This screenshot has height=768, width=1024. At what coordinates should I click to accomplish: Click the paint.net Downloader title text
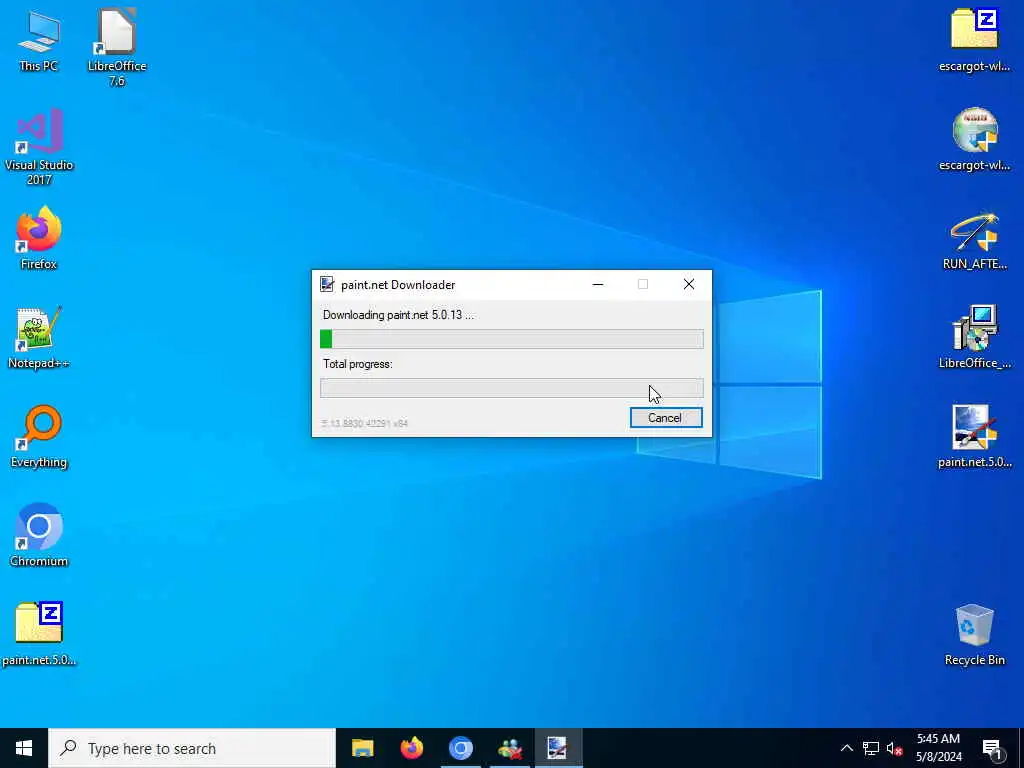(x=398, y=285)
